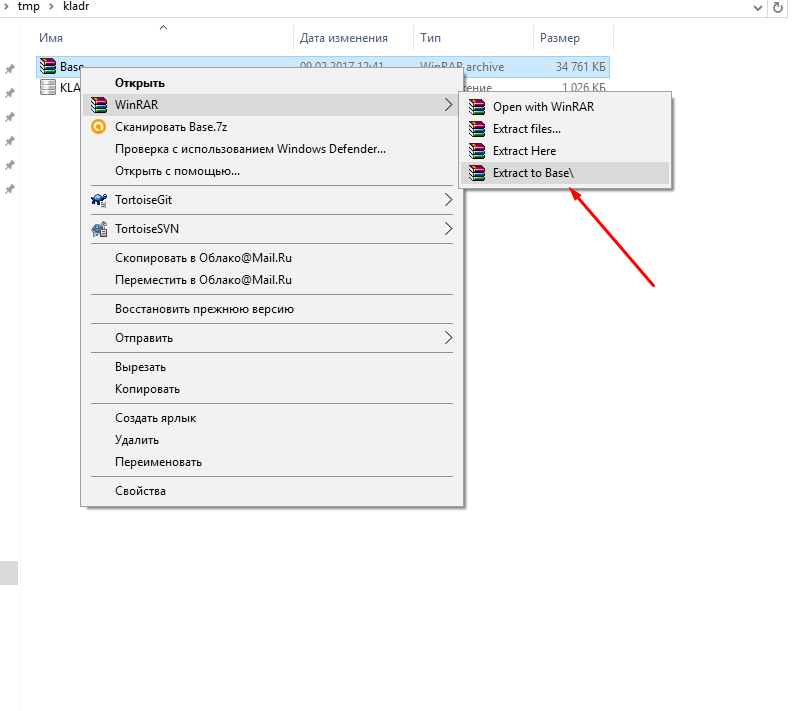This screenshot has width=795, height=711.
Task: Expand the TortoiseSVN submenu arrow
Action: point(448,229)
